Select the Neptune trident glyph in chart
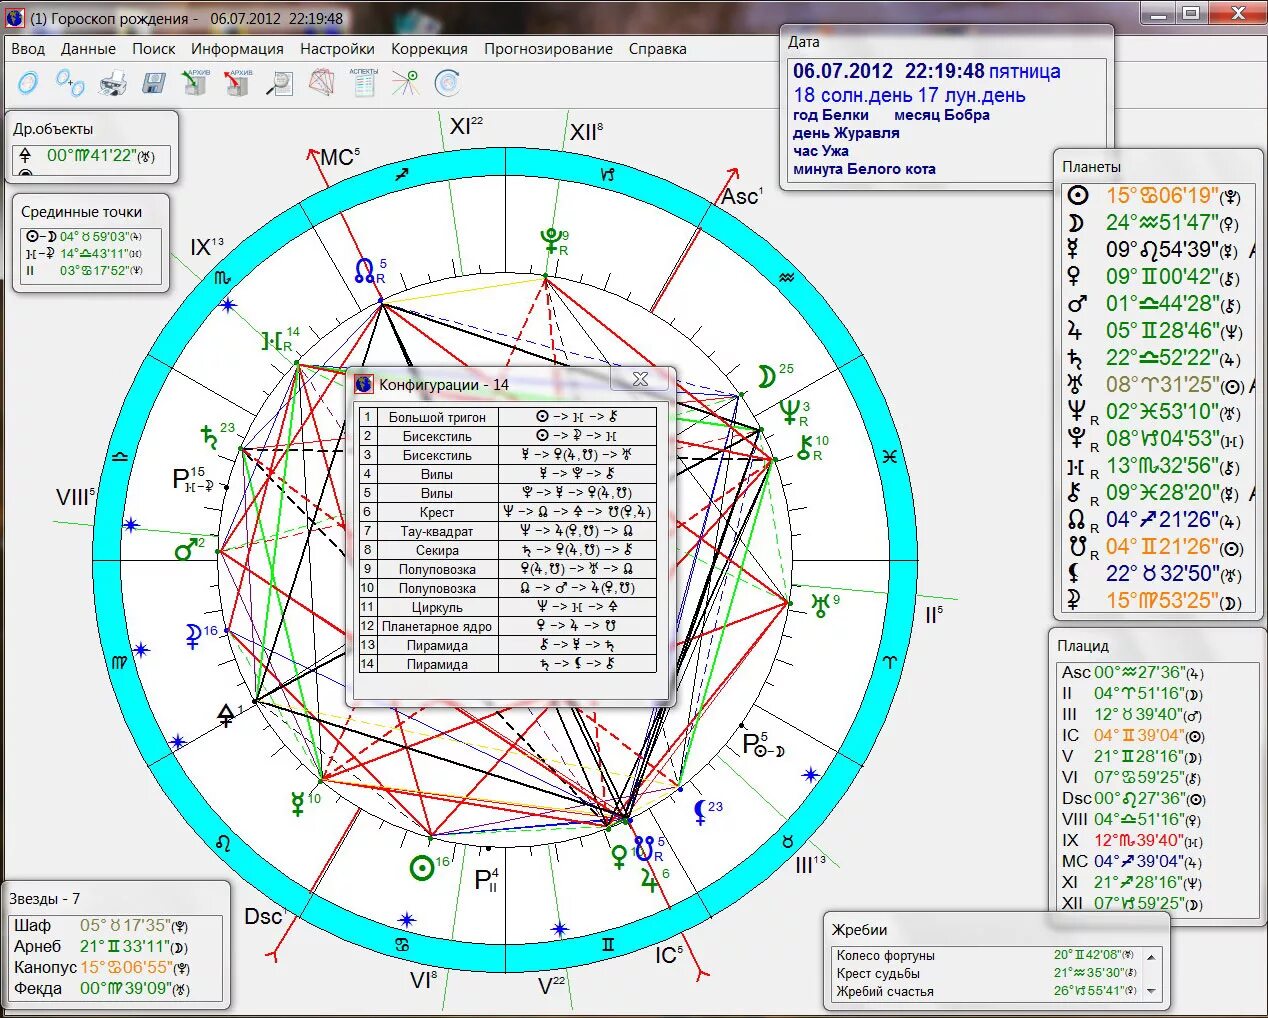1268x1018 pixels. (x=790, y=411)
